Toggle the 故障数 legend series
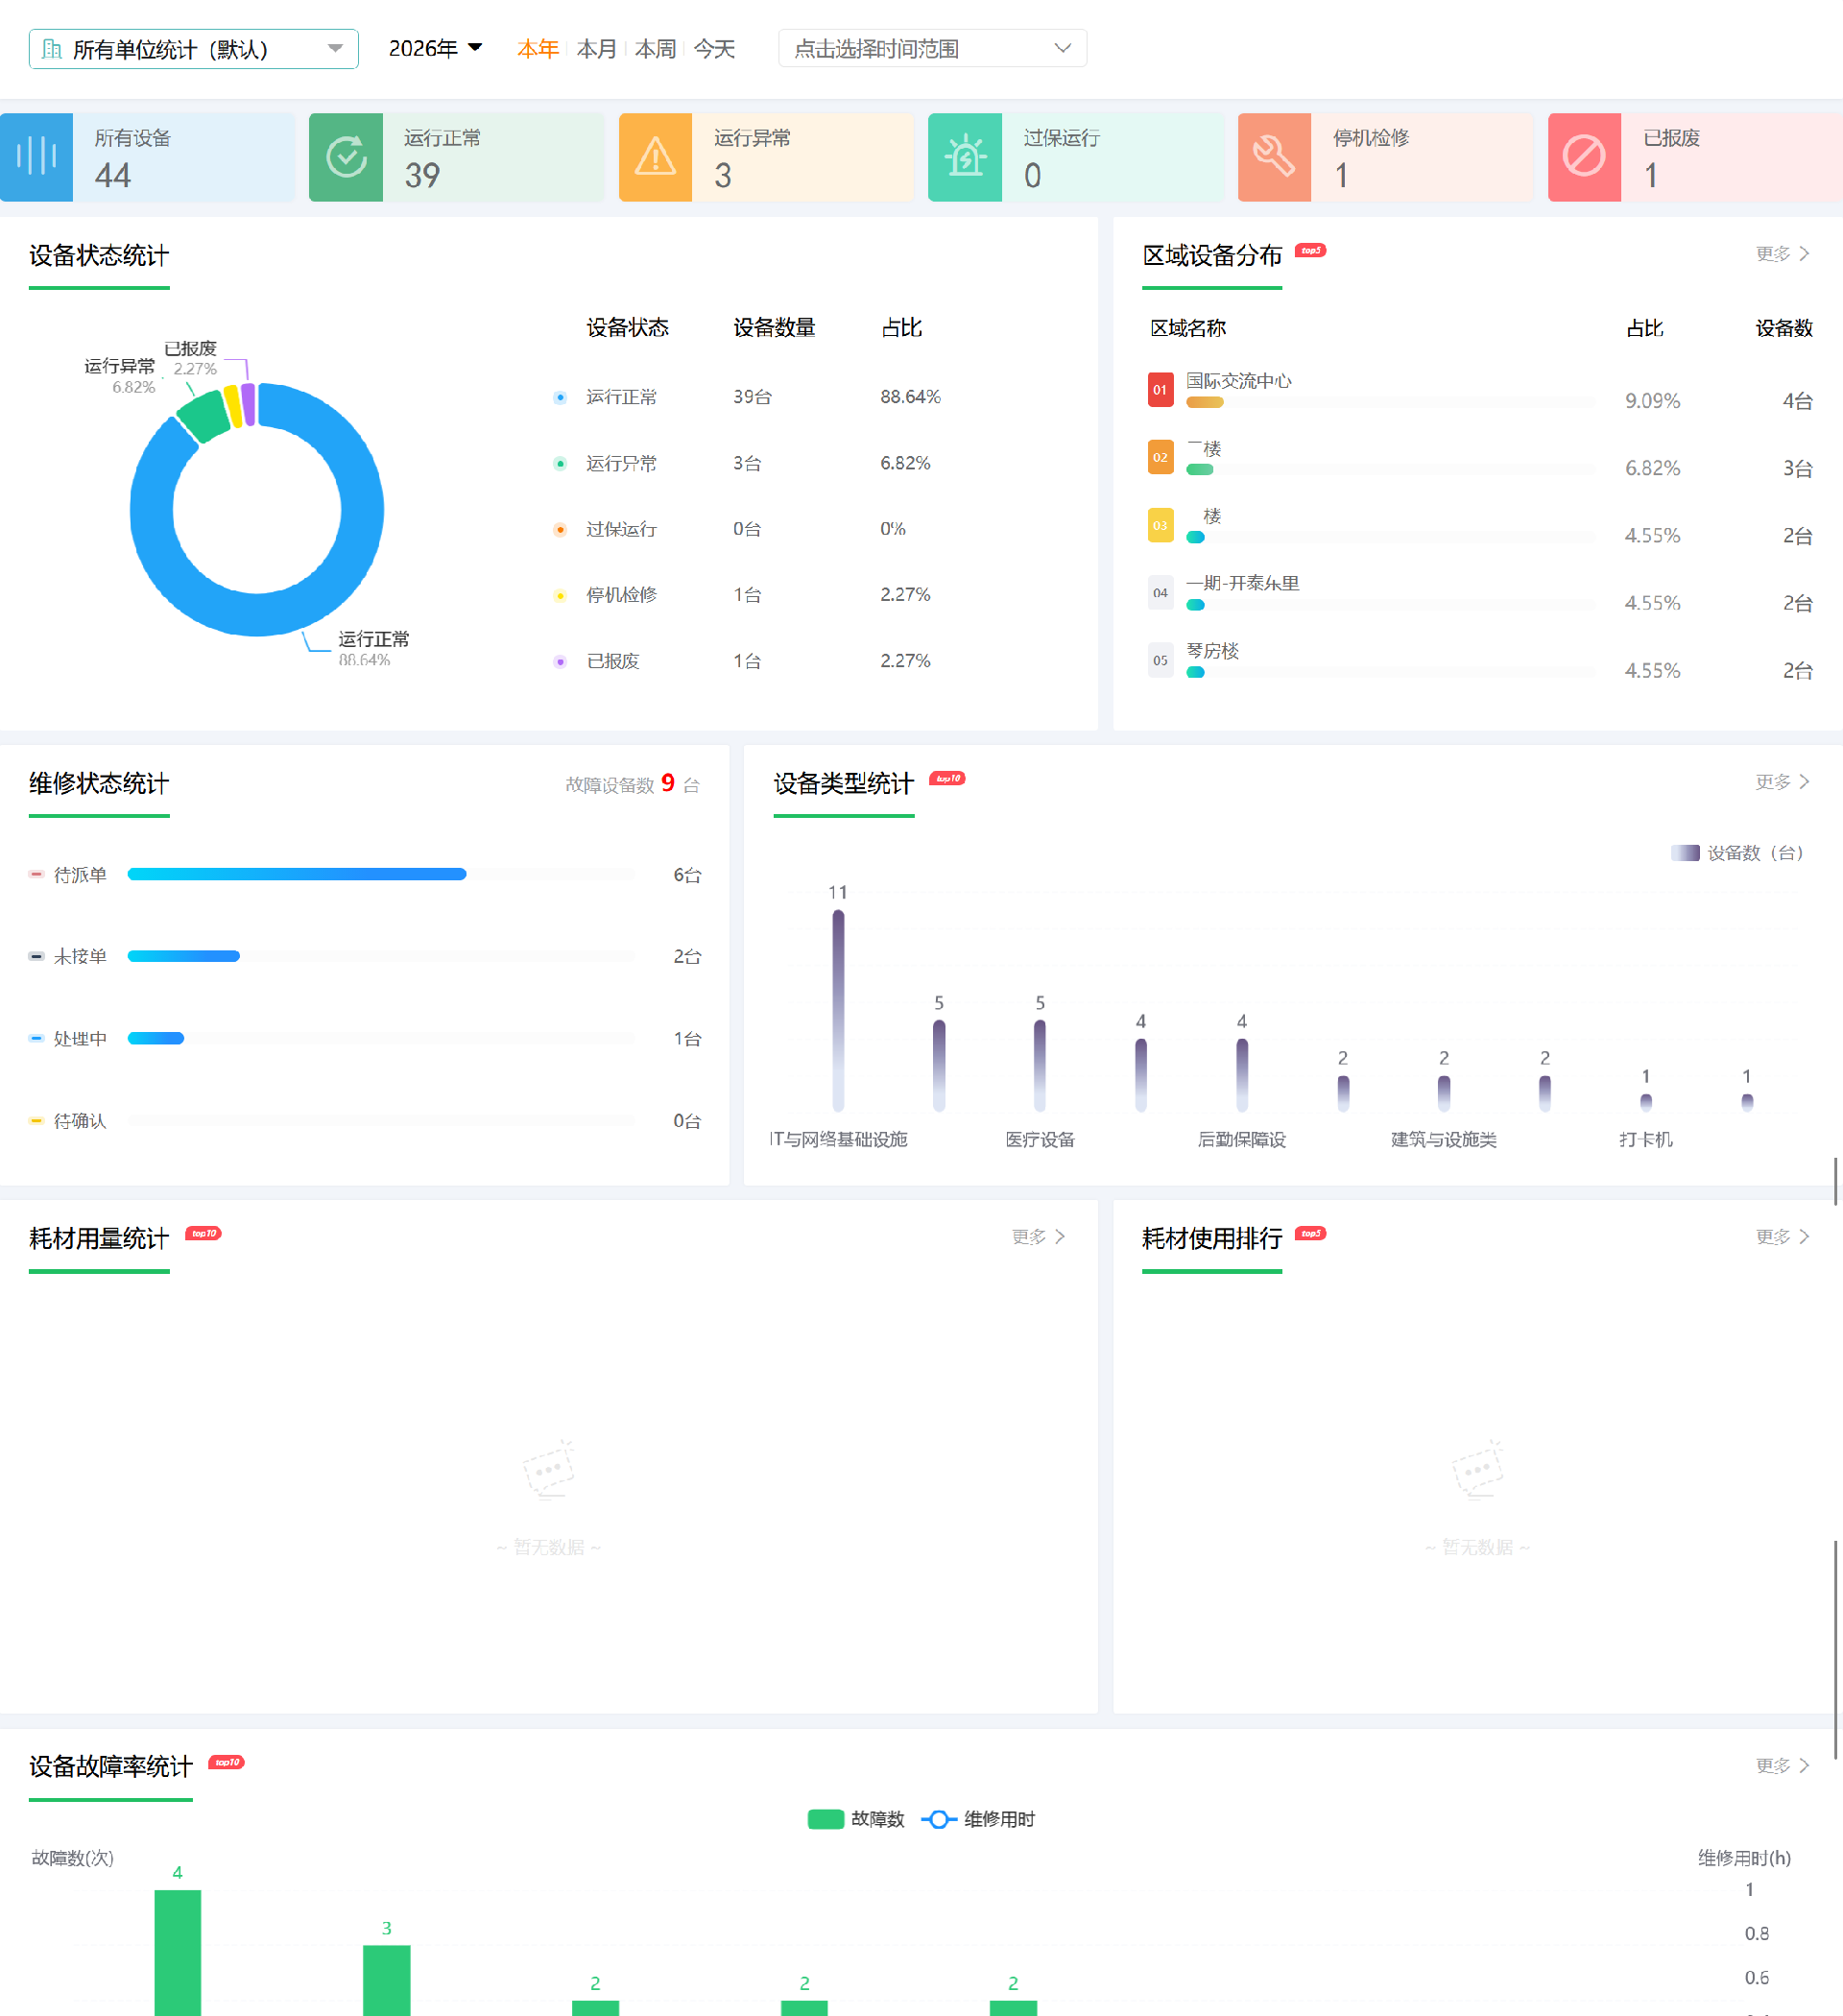The height and width of the screenshot is (2016, 1843). point(855,1819)
